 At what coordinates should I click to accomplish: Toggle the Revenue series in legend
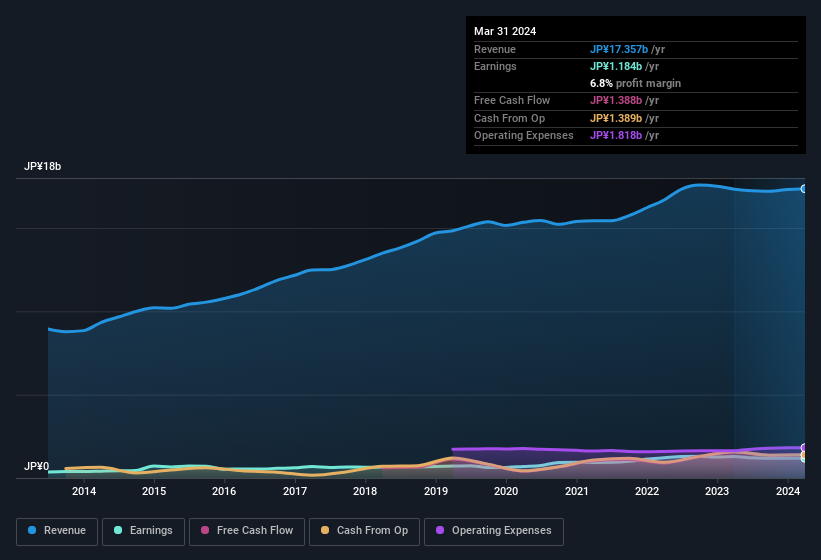click(x=57, y=531)
